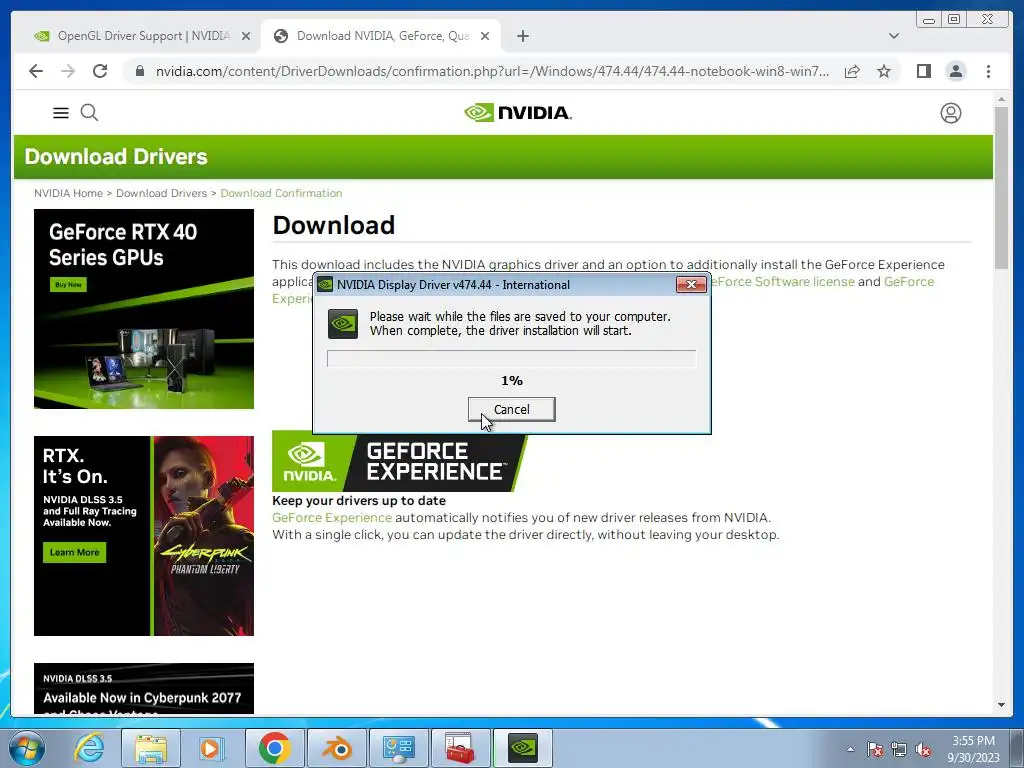Click the GeForce Experience banner image
The height and width of the screenshot is (768, 1024).
[399, 461]
